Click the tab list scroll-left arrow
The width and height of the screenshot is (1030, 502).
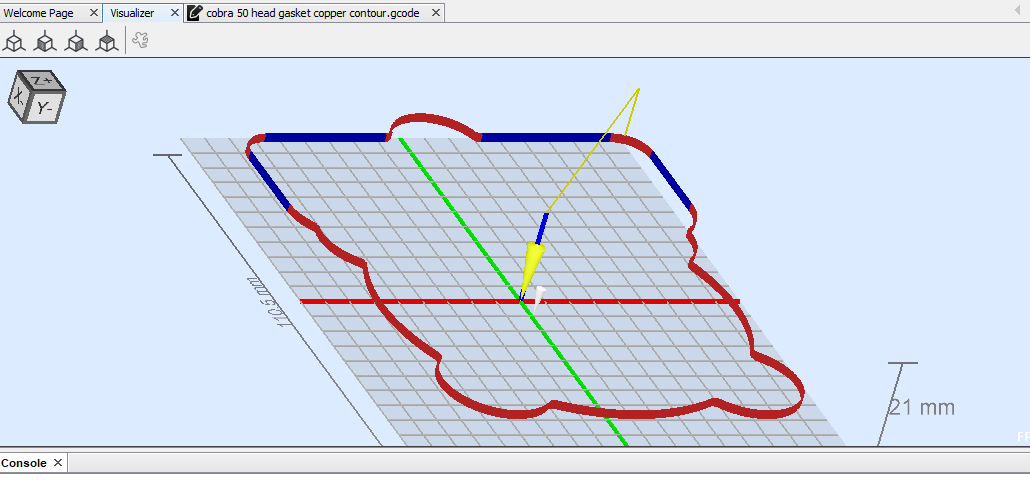1018,10
